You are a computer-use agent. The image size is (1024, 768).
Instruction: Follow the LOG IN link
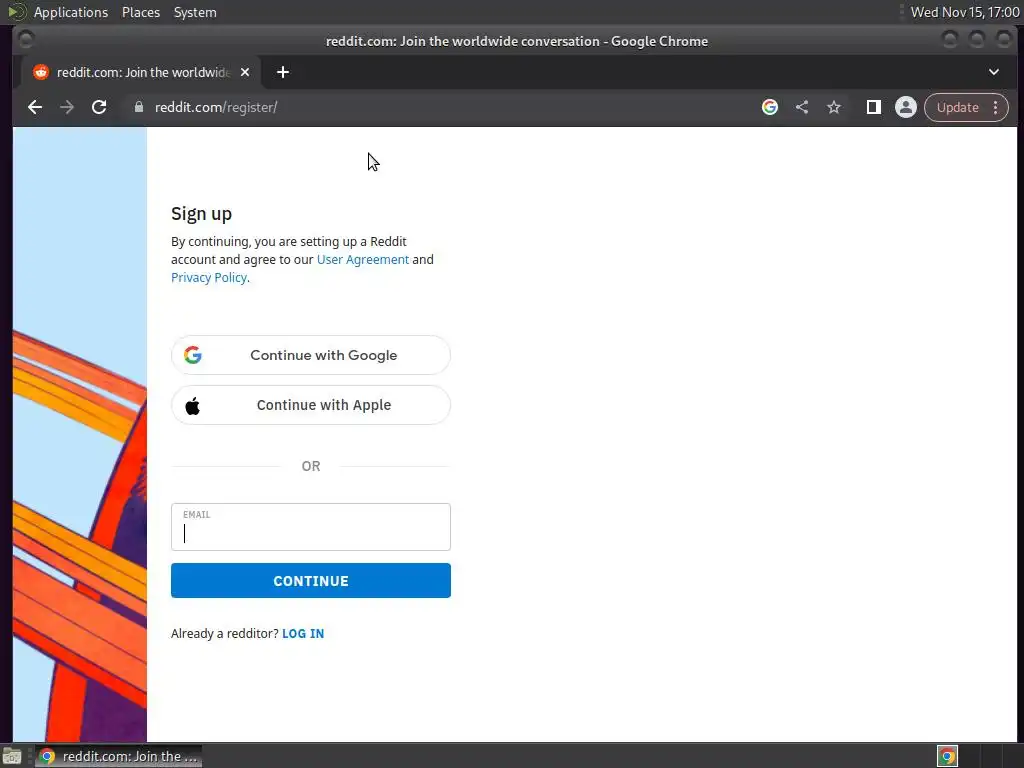303,633
